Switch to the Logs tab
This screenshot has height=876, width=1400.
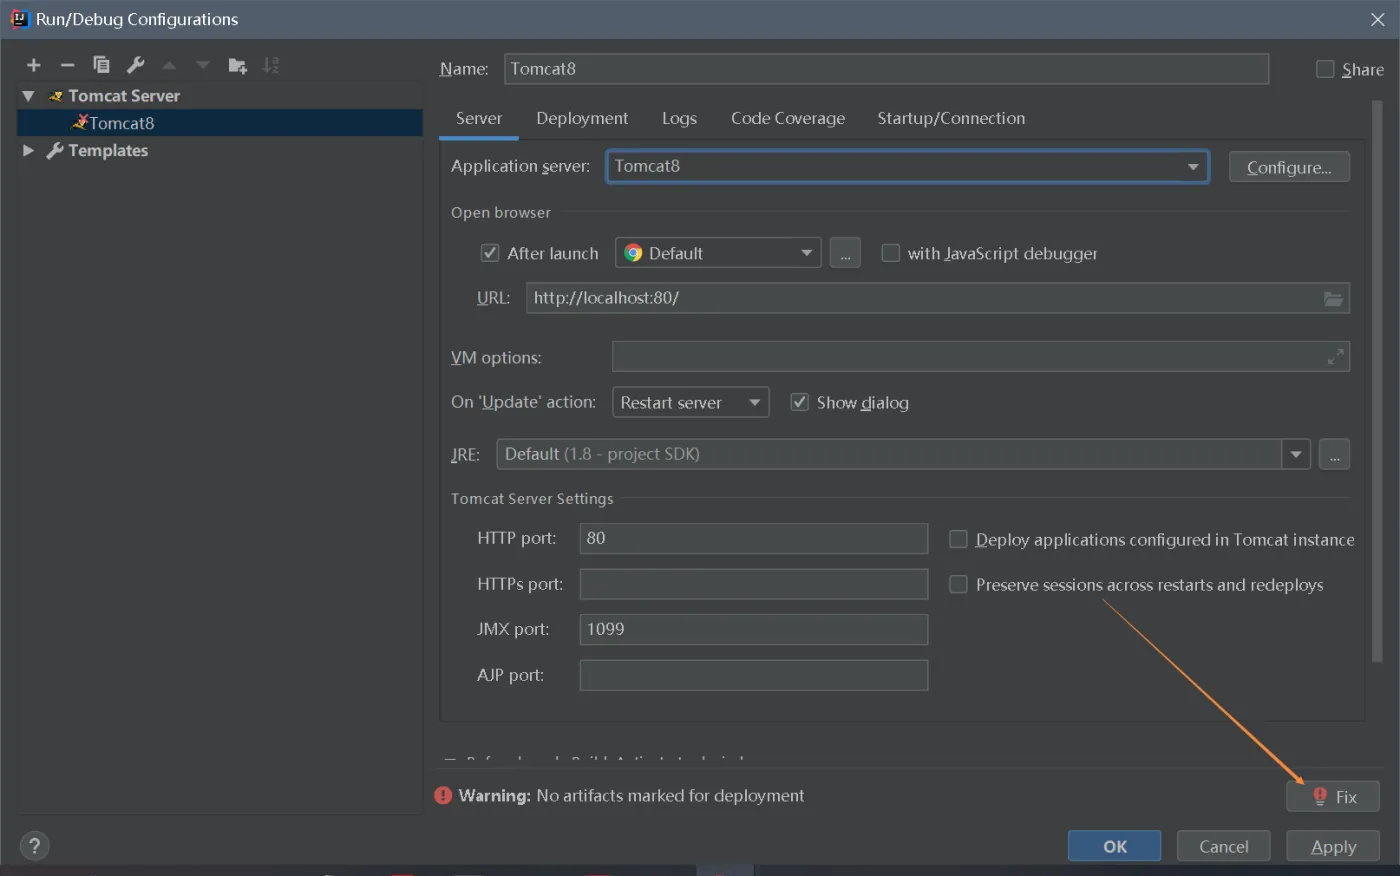[679, 118]
